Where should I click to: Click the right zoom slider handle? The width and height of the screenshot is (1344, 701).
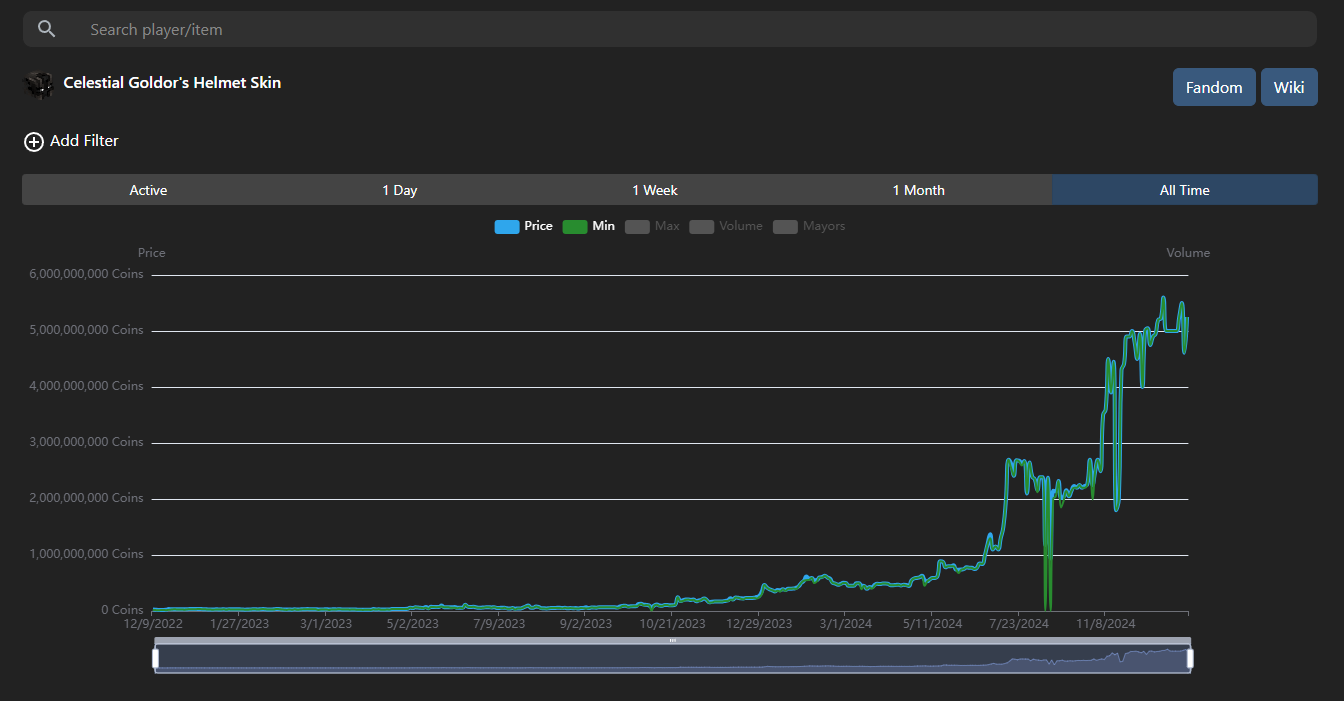(x=1190, y=658)
